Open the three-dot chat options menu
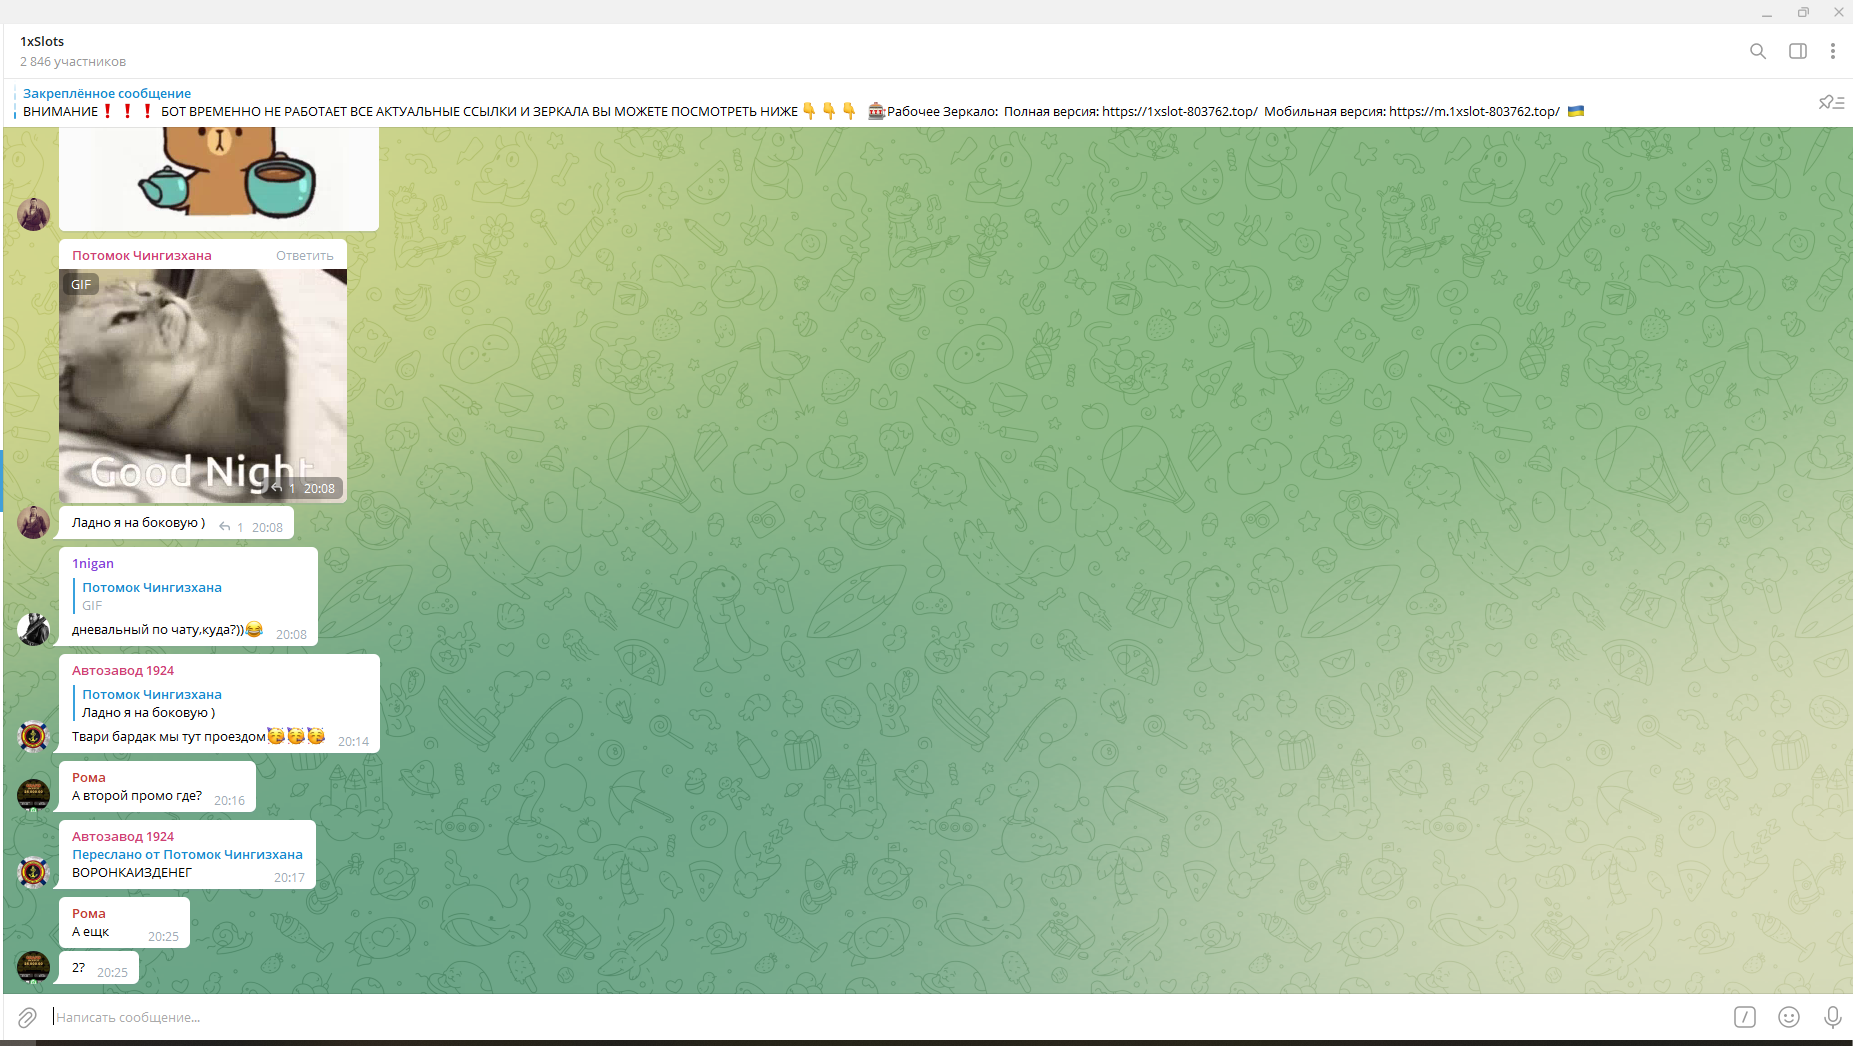This screenshot has width=1853, height=1046. [x=1832, y=51]
